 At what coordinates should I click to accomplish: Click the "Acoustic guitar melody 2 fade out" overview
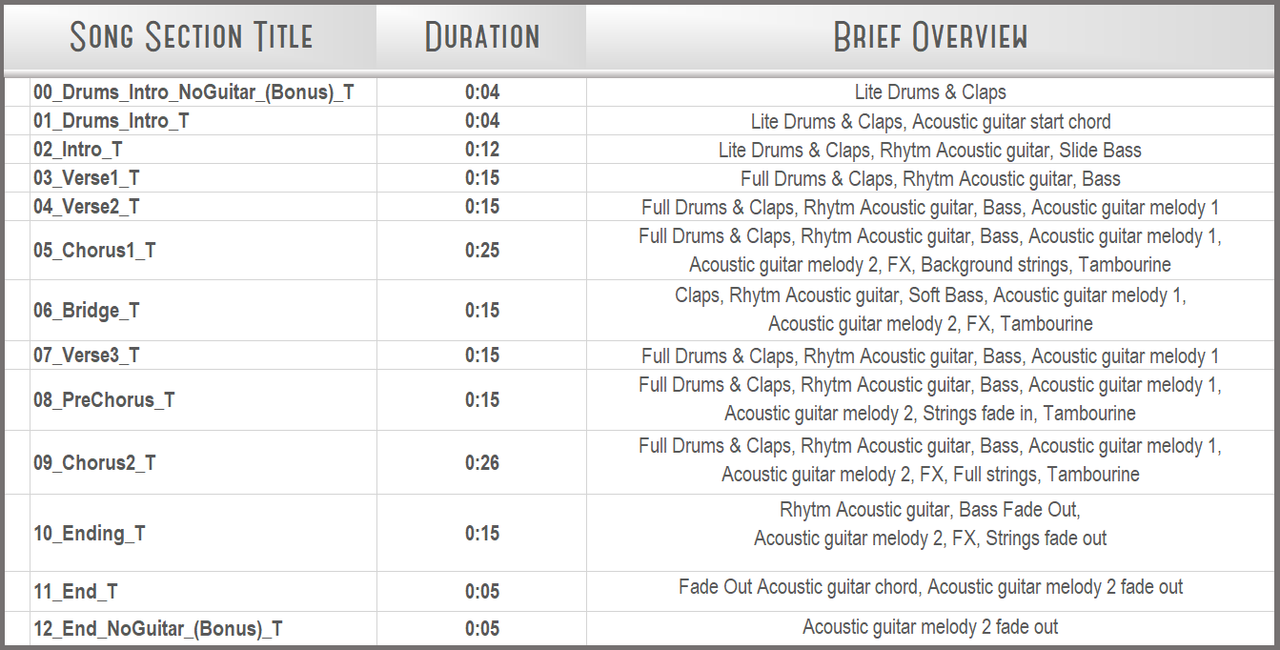pyautogui.click(x=930, y=627)
